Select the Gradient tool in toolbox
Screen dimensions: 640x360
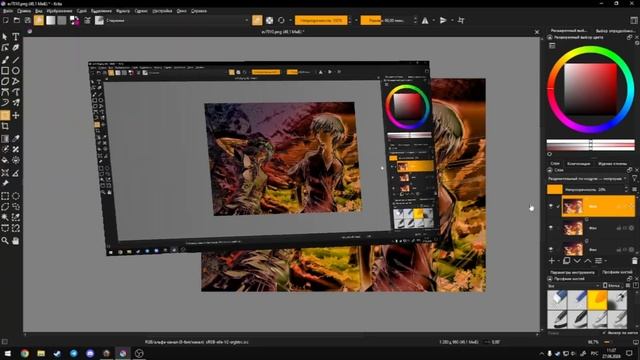click(5, 139)
